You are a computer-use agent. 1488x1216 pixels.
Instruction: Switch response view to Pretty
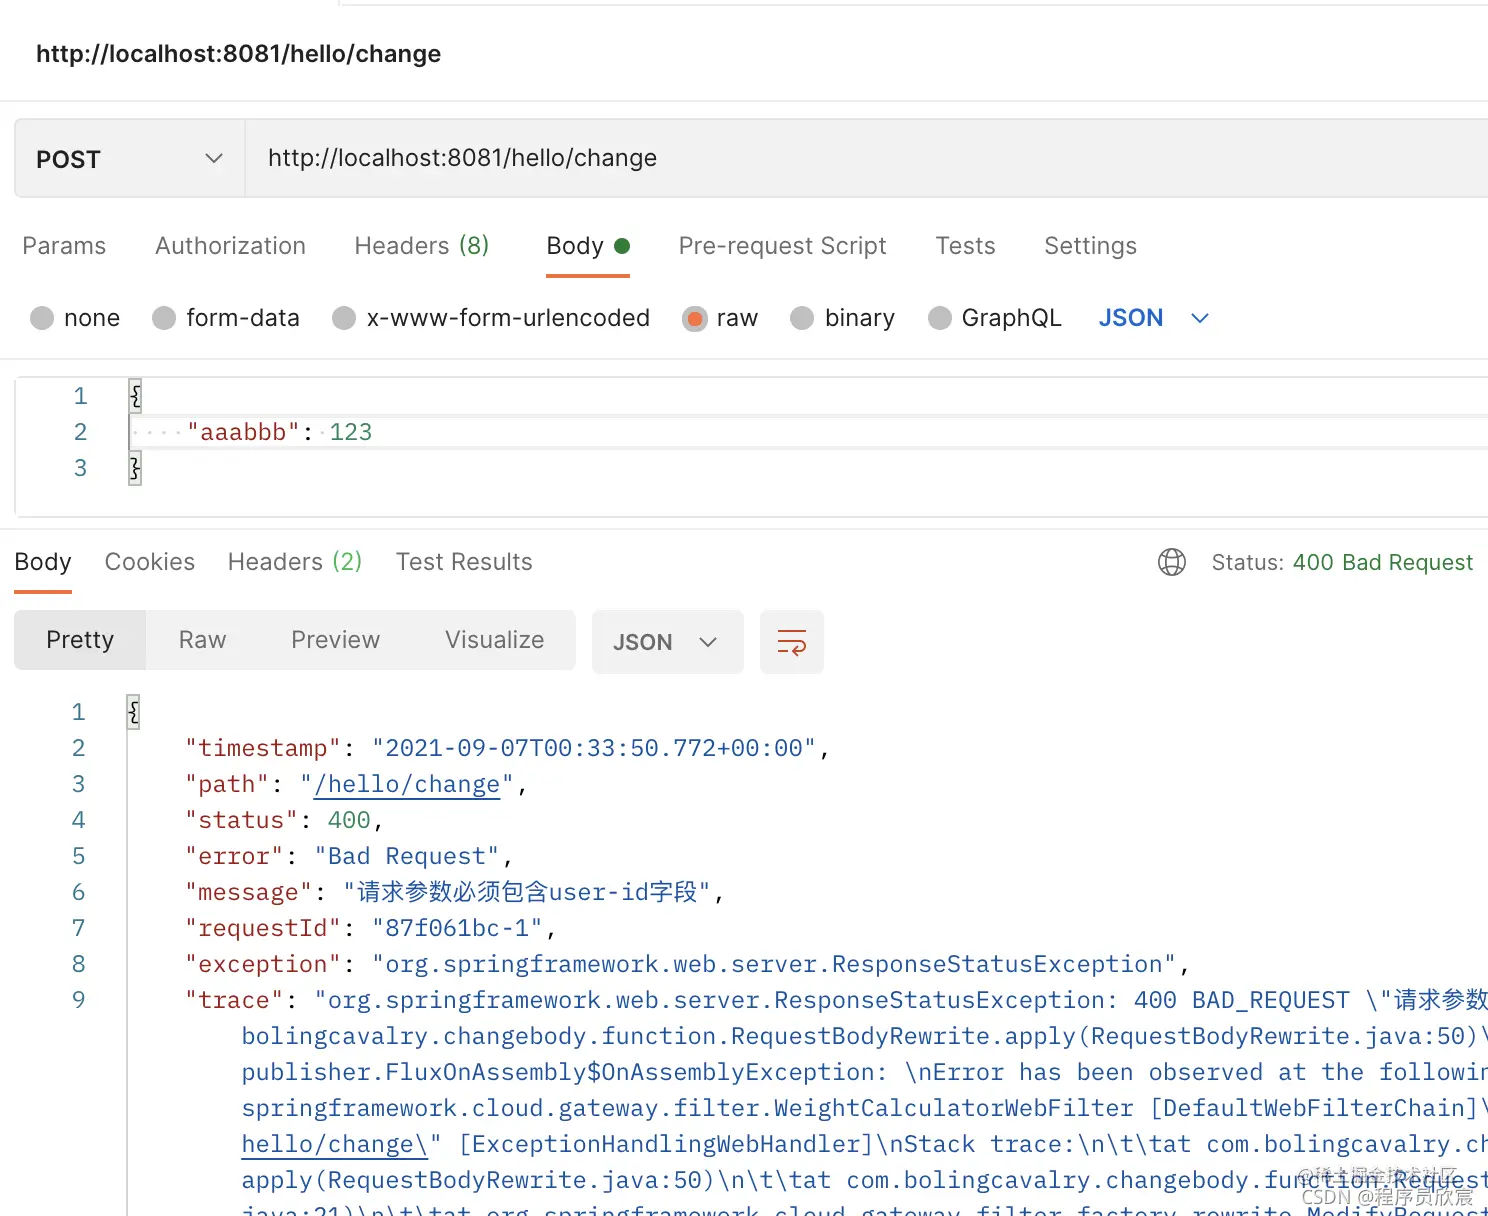[80, 640]
